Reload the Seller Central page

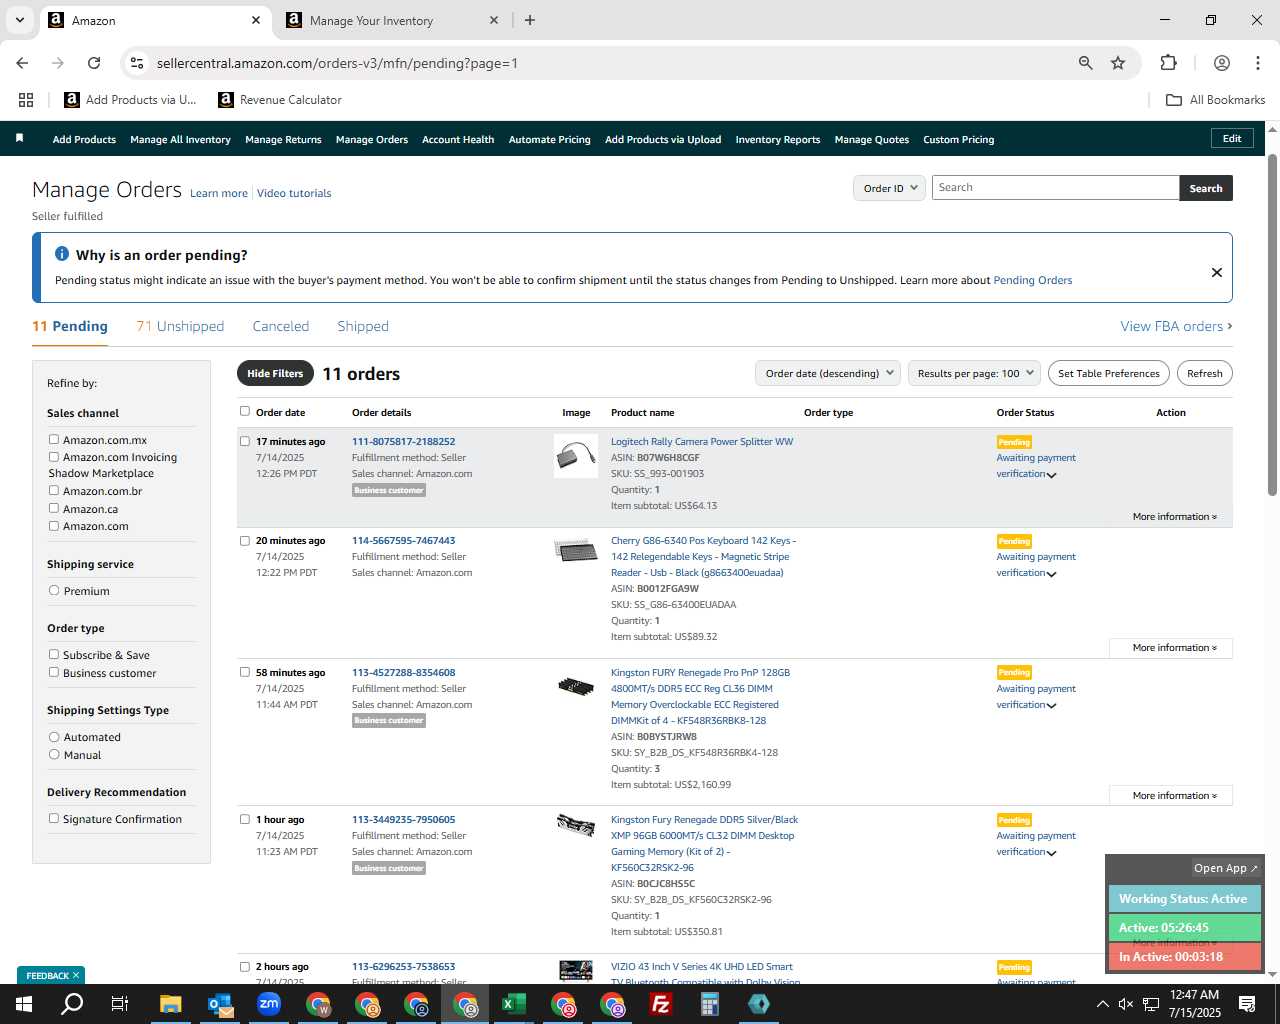(x=94, y=63)
